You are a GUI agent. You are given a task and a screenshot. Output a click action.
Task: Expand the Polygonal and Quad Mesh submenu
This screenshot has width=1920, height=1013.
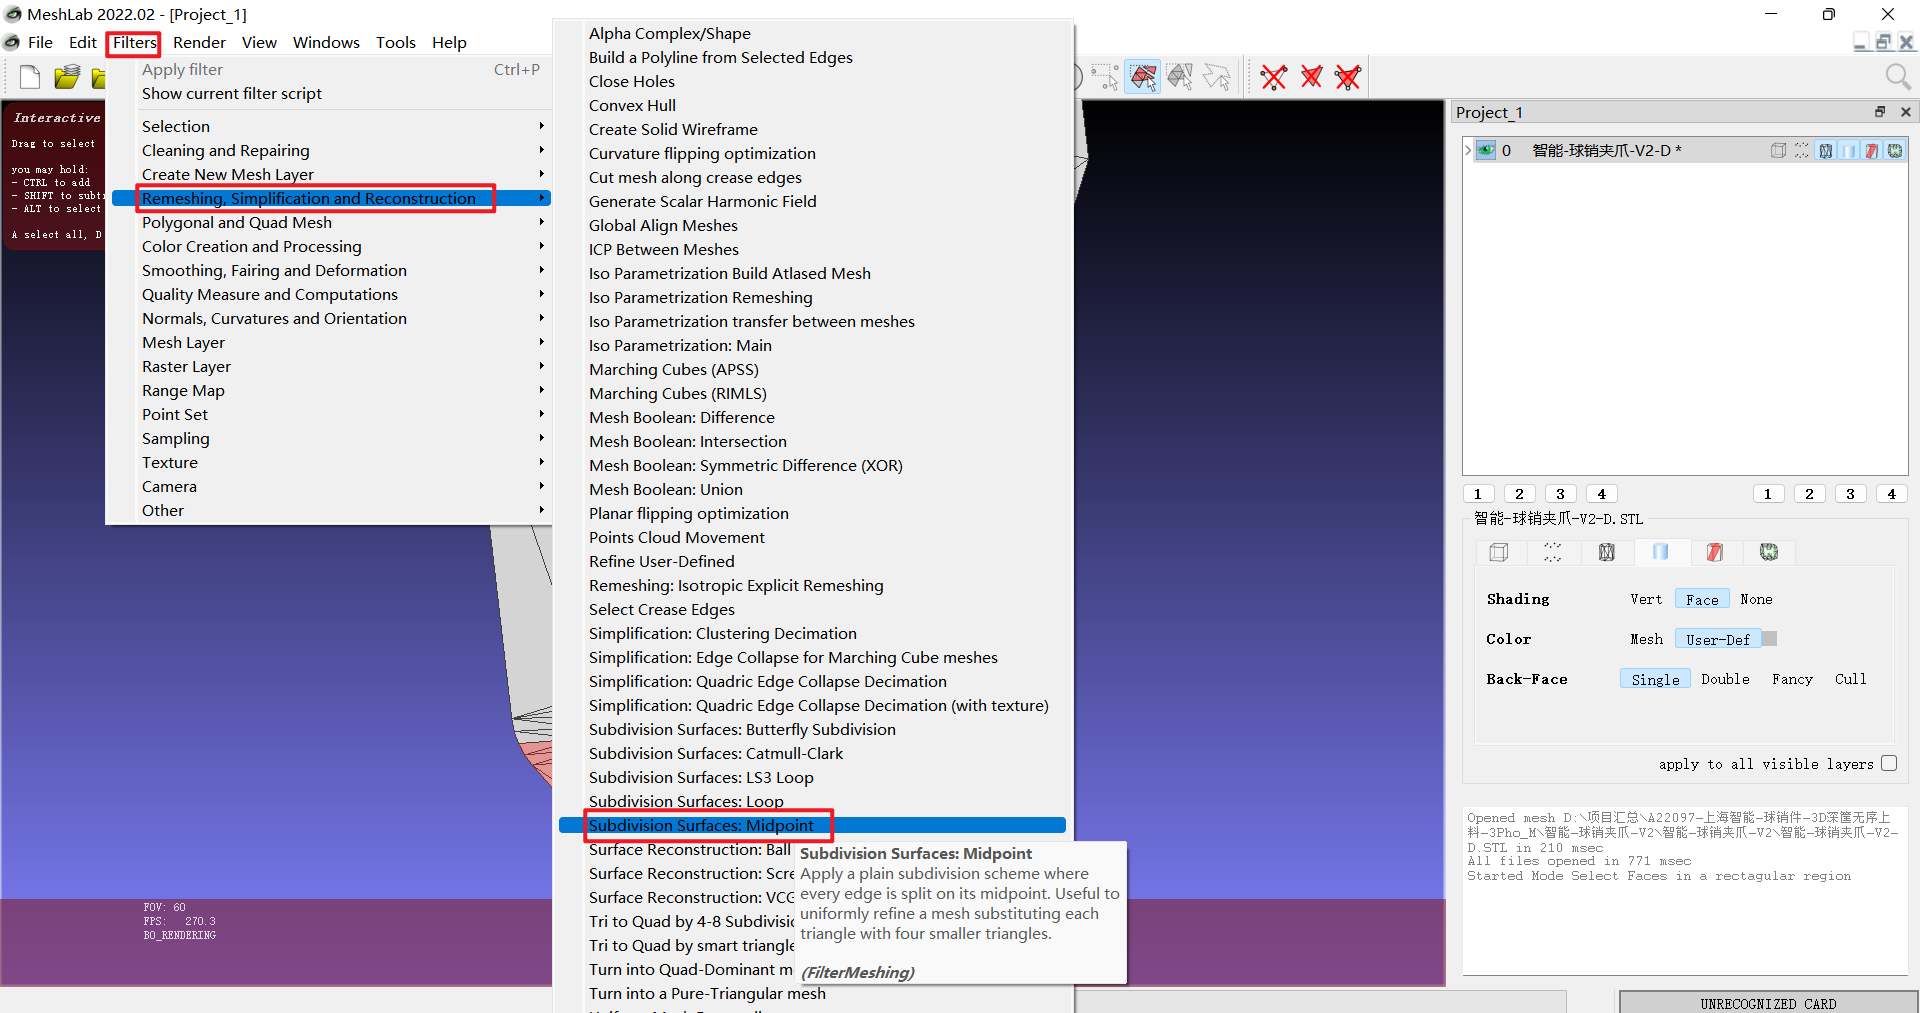tap(329, 222)
